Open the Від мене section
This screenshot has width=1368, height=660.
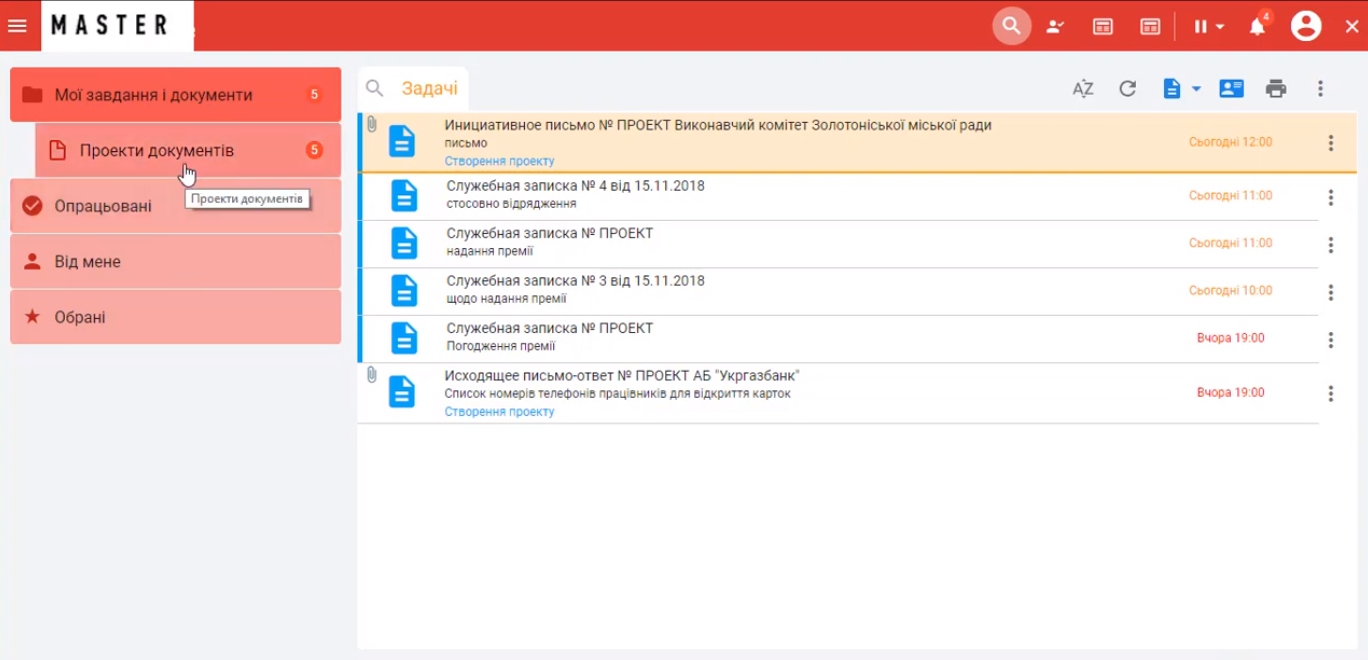click(175, 262)
